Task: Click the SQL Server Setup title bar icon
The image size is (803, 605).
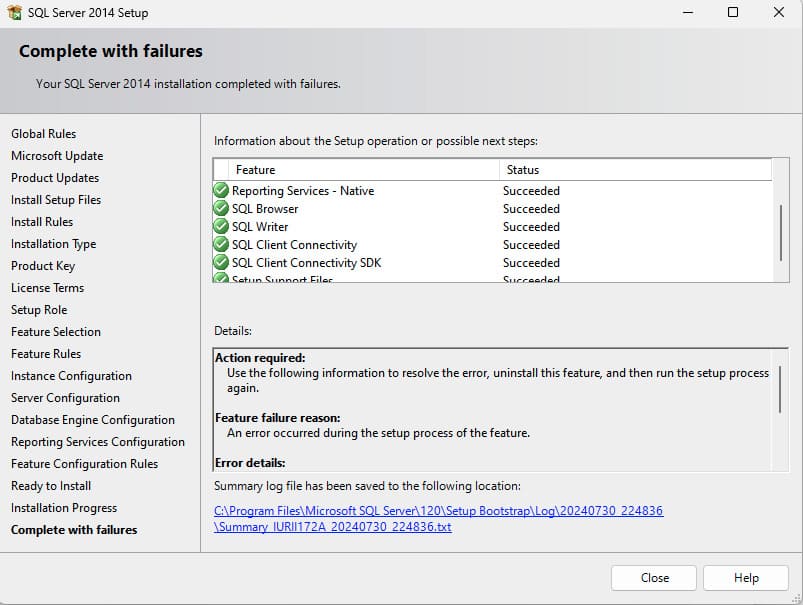Action: point(15,13)
